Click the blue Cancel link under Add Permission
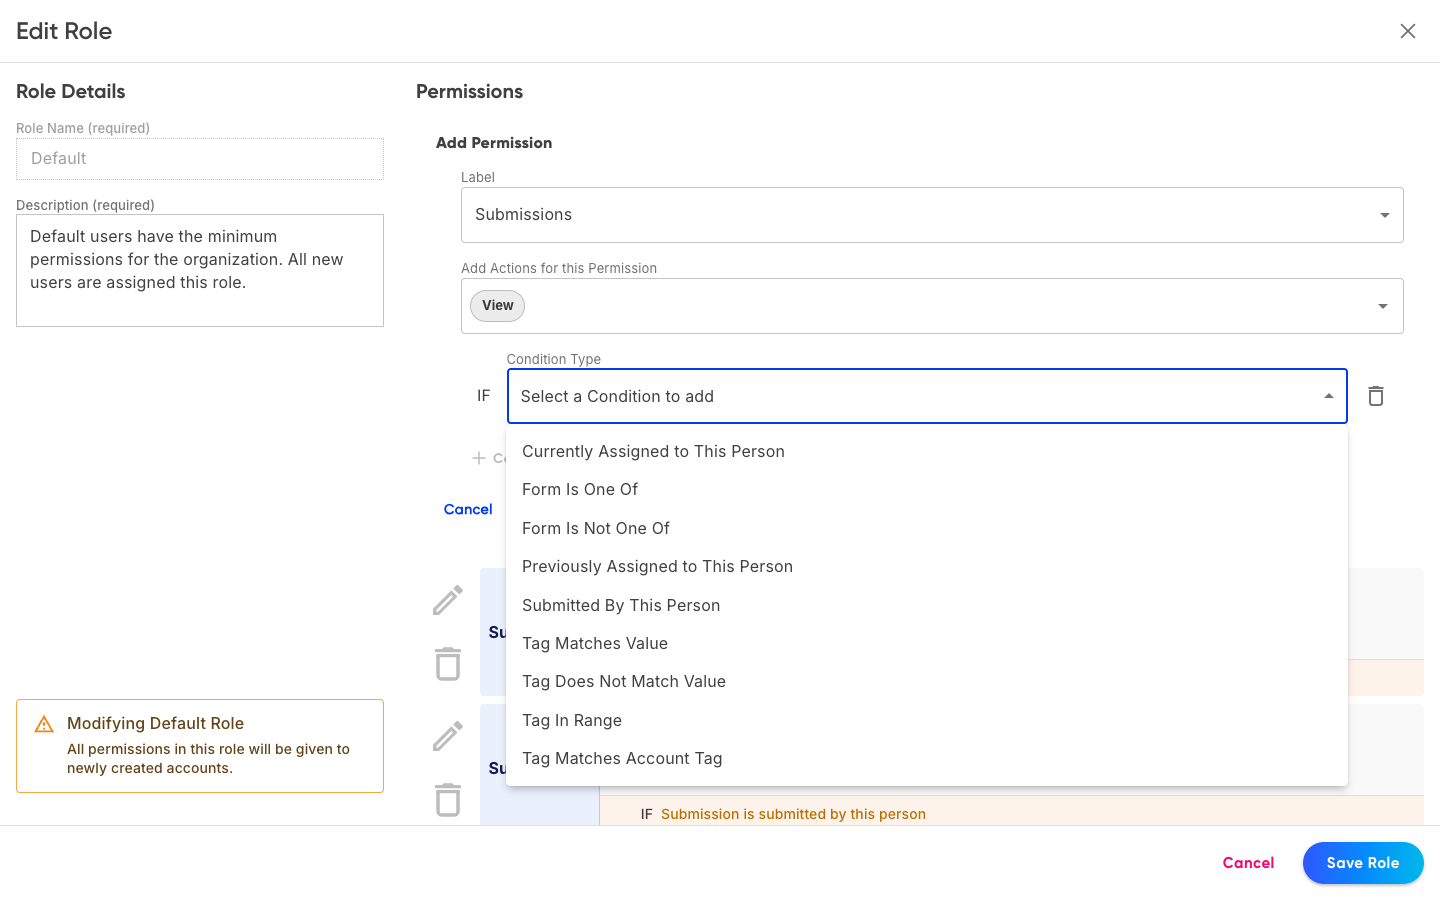The image size is (1440, 900). (x=468, y=509)
